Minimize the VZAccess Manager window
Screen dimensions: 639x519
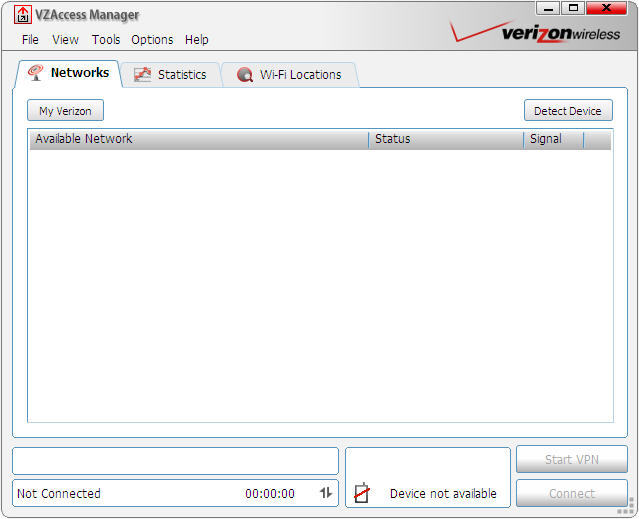[548, 8]
